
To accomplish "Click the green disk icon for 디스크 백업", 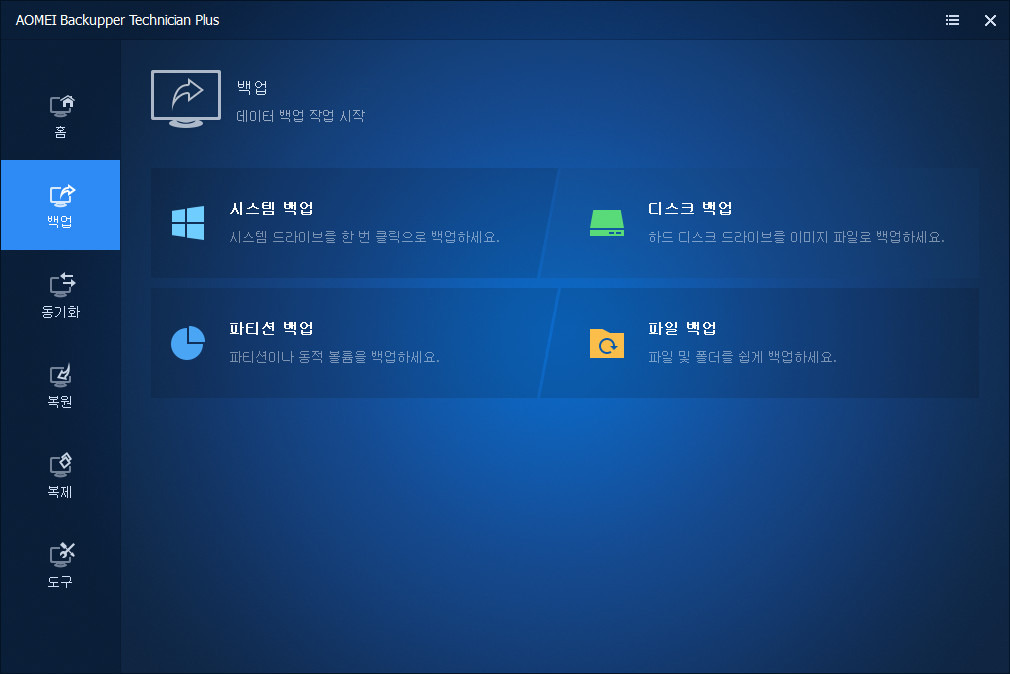I will 607,223.
